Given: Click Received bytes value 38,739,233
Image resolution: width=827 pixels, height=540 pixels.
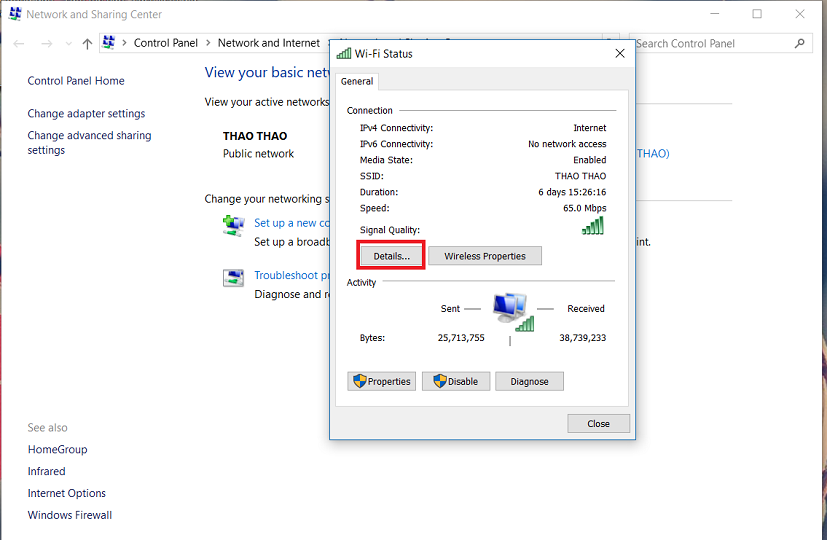Looking at the screenshot, I should (583, 338).
